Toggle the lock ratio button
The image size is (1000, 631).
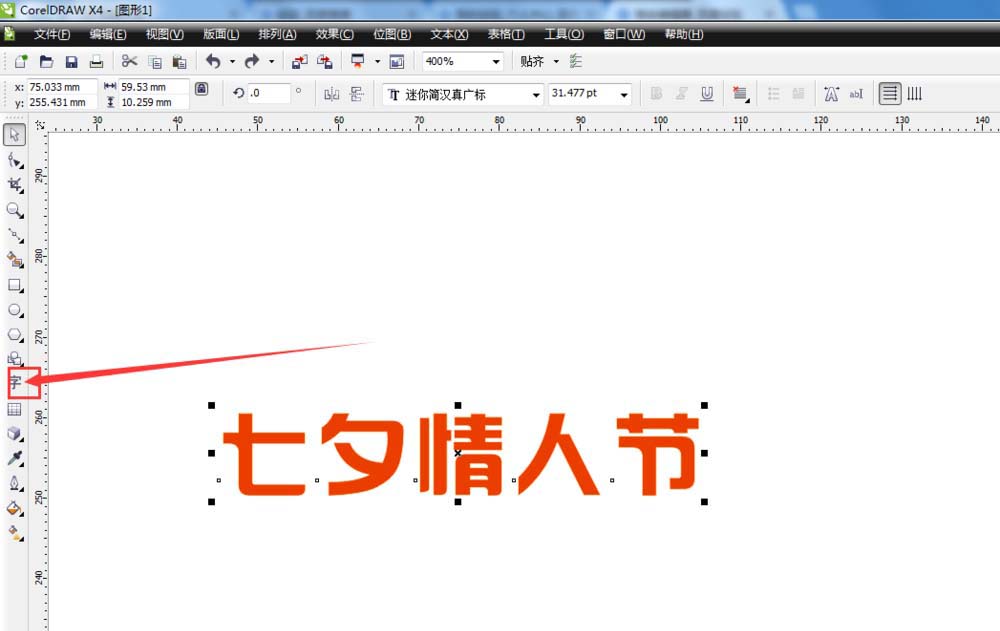click(202, 89)
